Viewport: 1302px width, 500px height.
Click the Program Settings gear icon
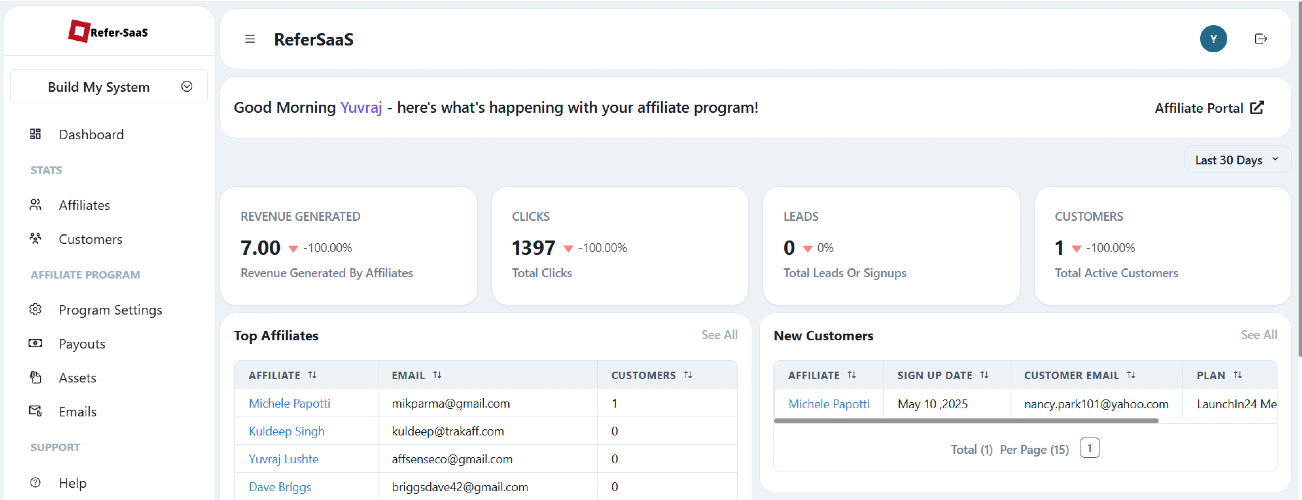tap(36, 310)
